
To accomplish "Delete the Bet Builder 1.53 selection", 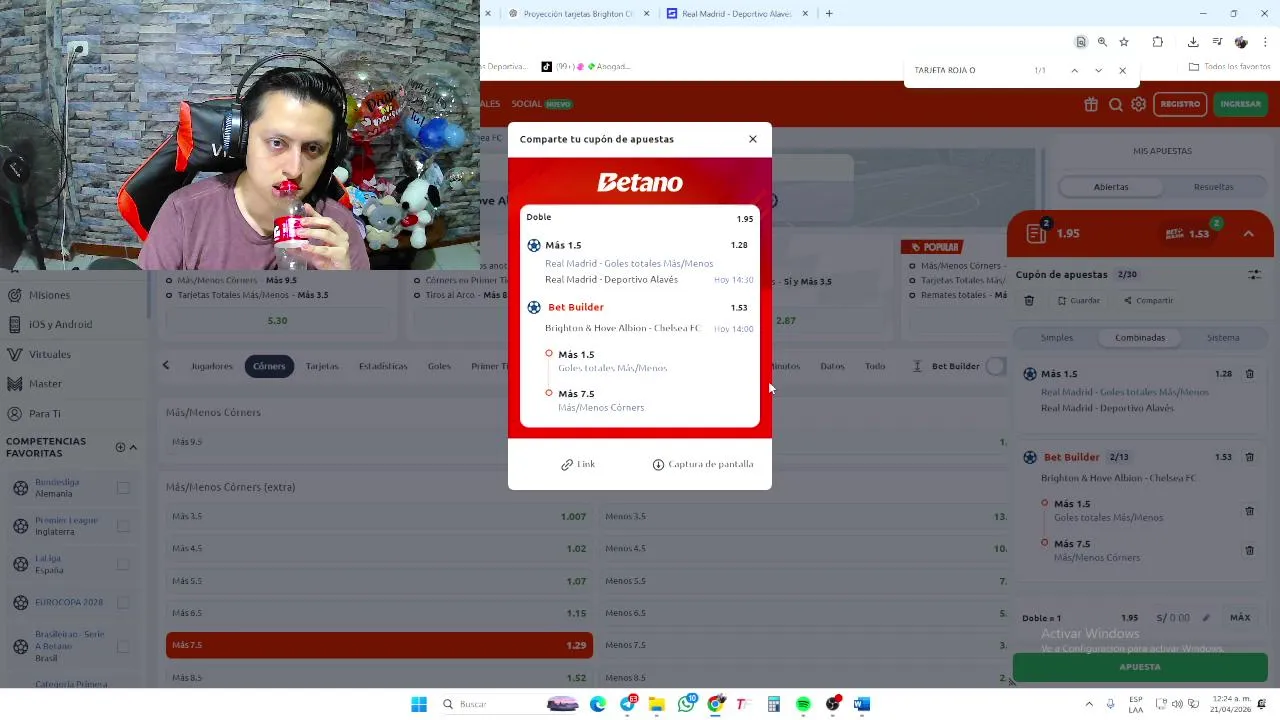I will click(x=1249, y=457).
